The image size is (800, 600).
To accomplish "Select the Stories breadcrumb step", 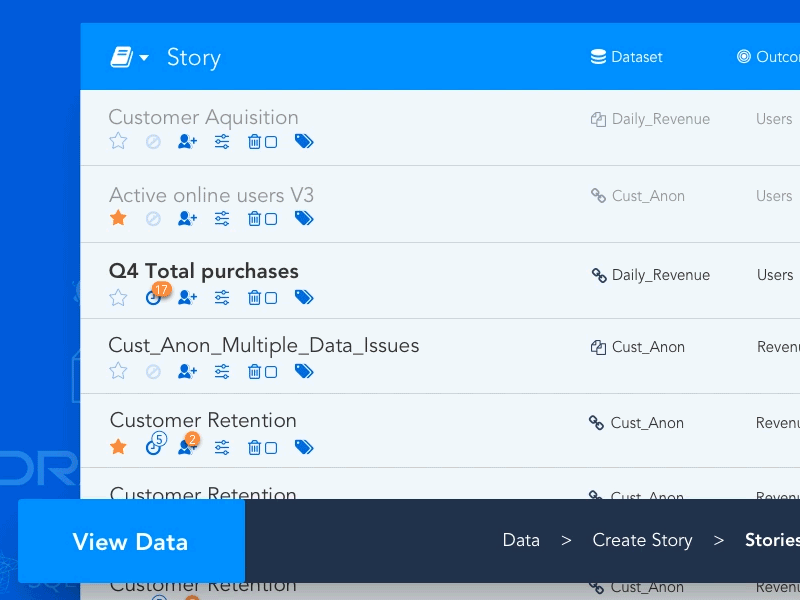I will pos(772,540).
